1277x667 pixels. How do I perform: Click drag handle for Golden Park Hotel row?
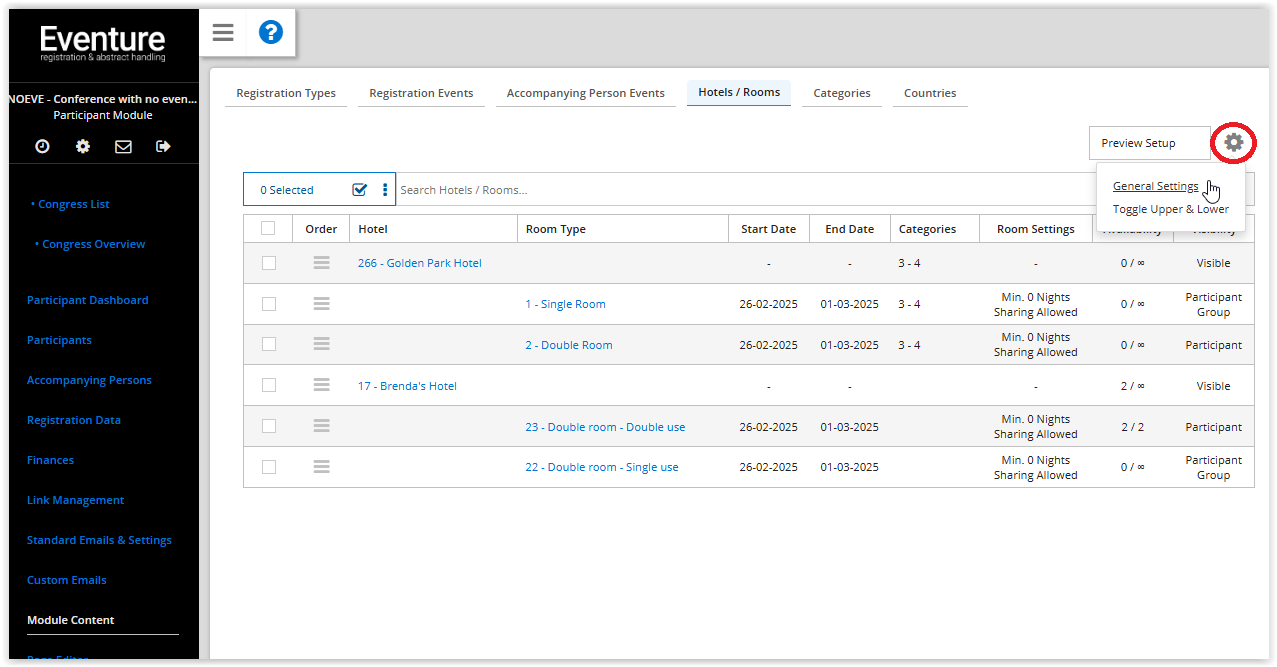click(321, 263)
